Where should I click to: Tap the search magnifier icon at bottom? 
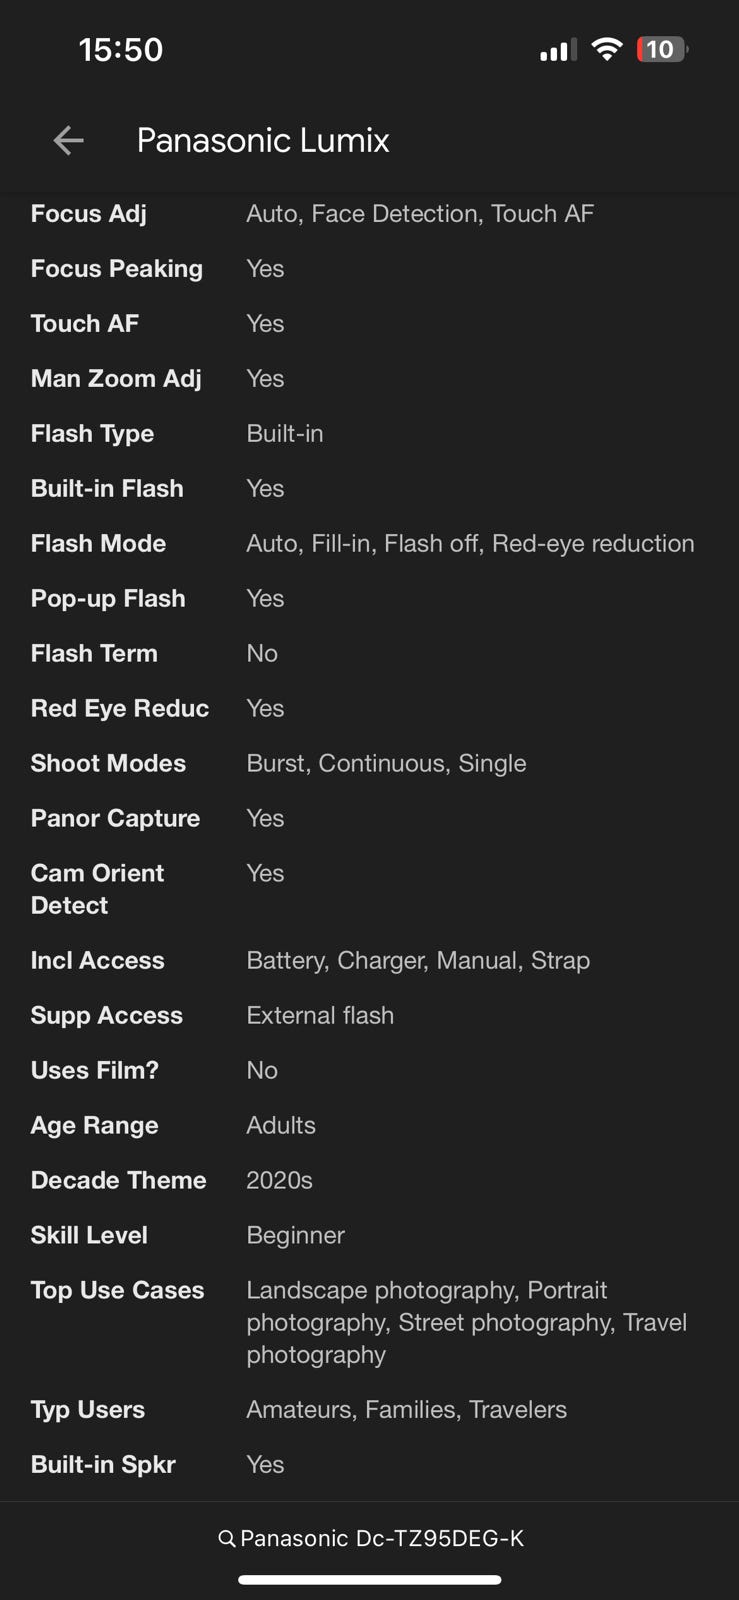click(x=227, y=1539)
